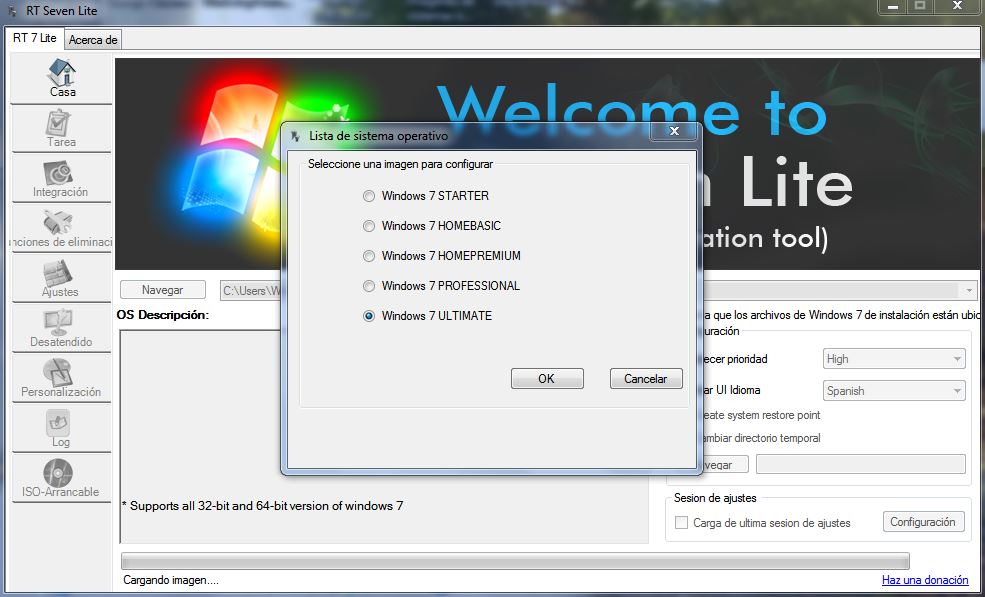Screen dimensions: 985x597
Task: Open the Desatendido unattended section
Action: click(62, 329)
